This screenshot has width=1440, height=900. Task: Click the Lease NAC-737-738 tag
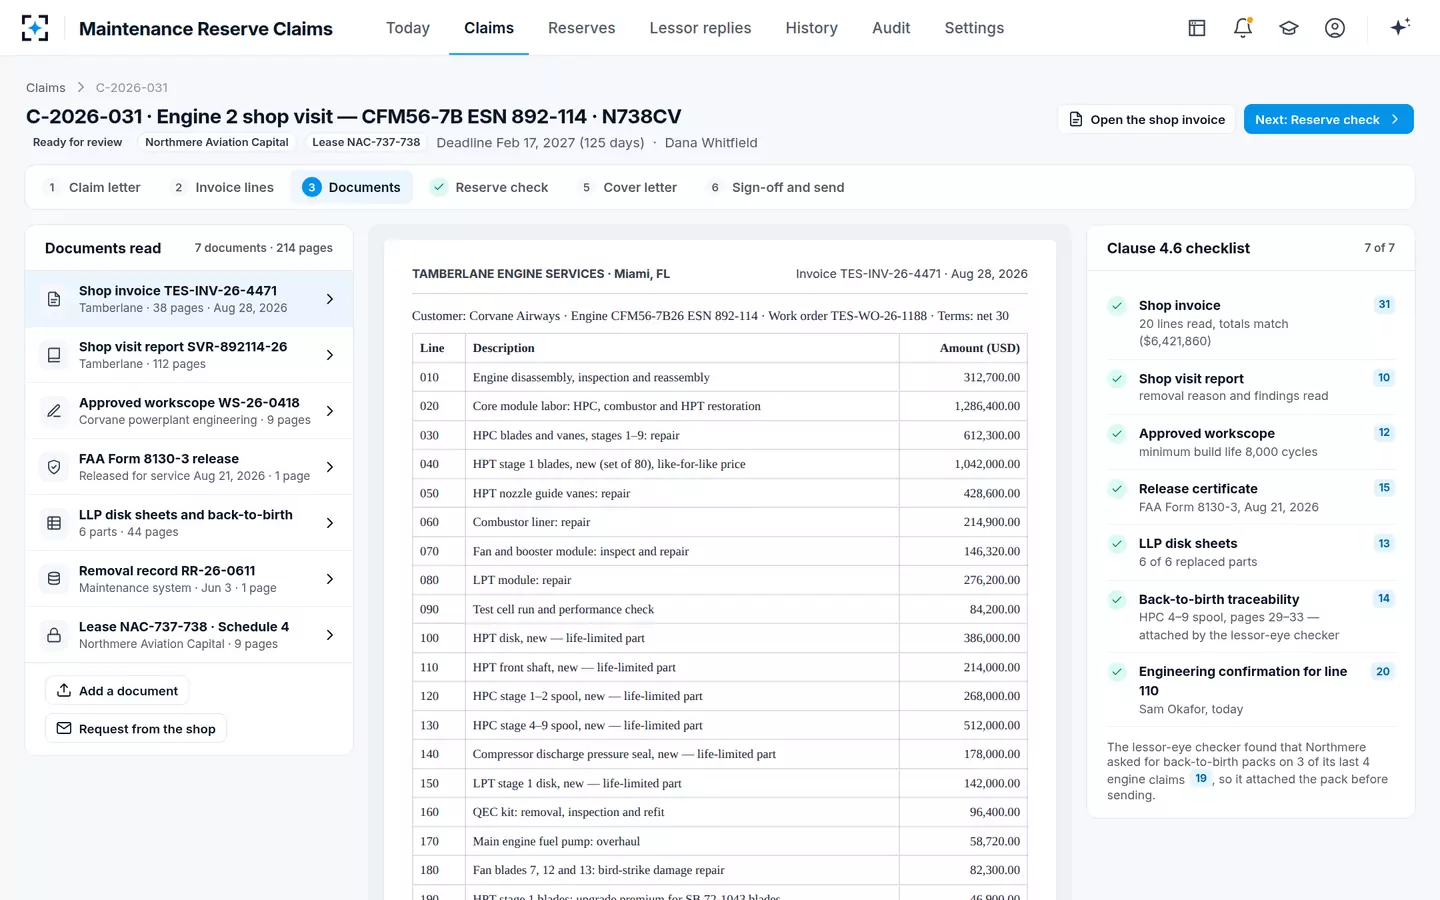[x=366, y=142]
